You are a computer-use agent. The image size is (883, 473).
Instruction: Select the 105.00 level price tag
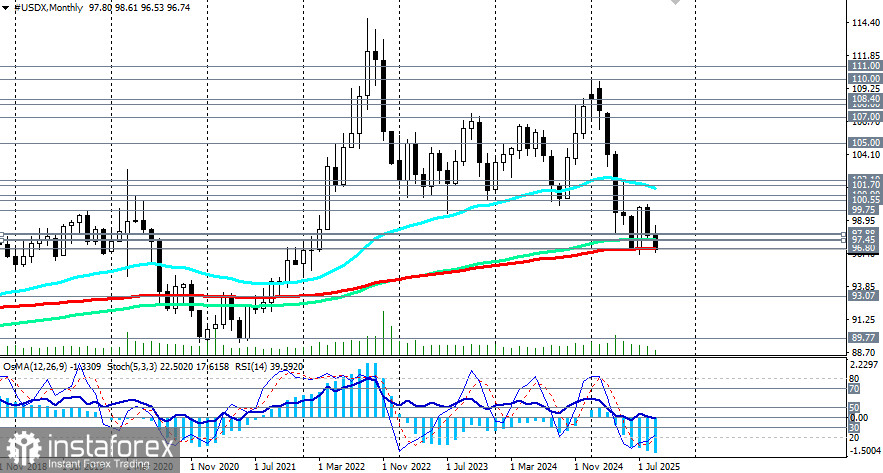click(866, 143)
